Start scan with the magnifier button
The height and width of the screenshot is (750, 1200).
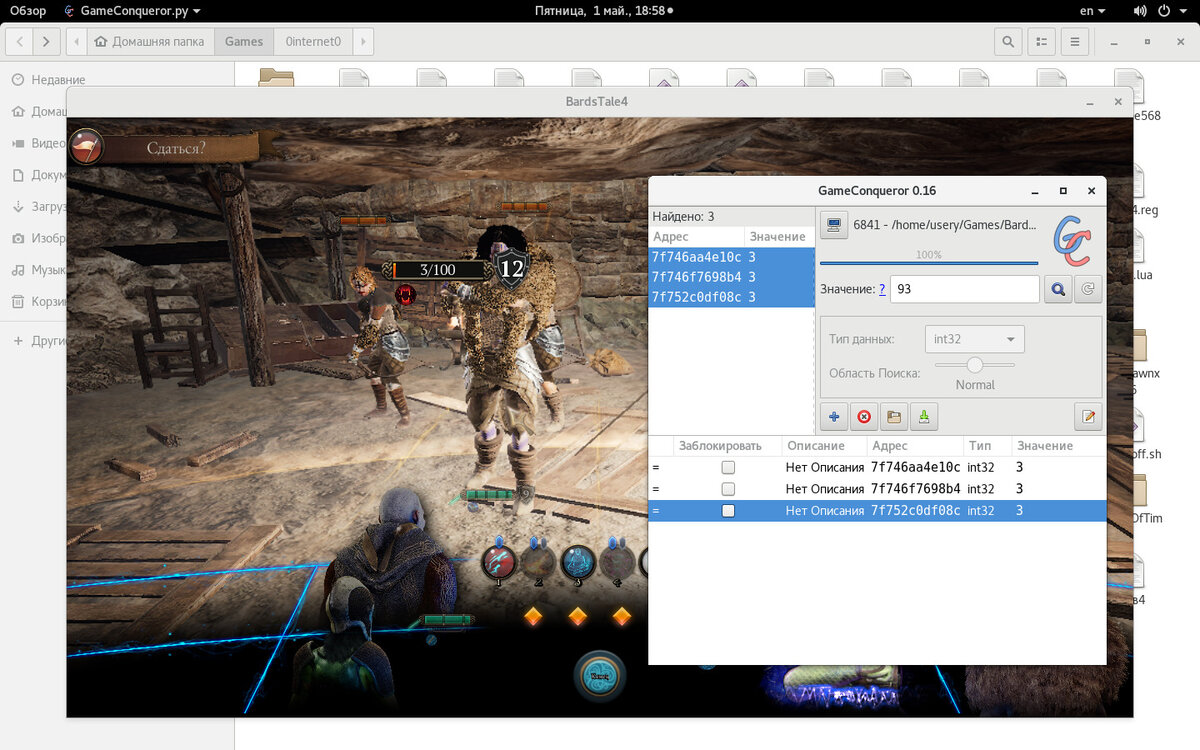pyautogui.click(x=1057, y=289)
